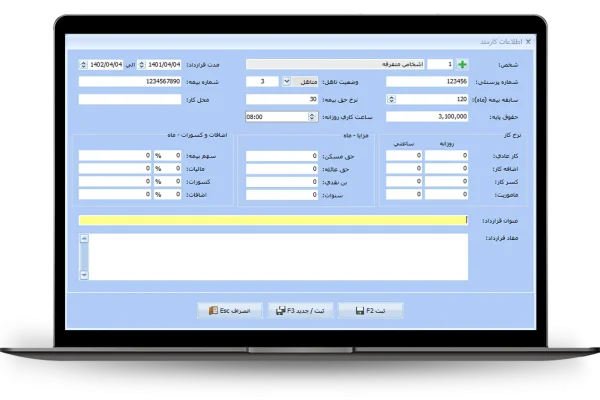Click the empty محل کار workplace field
Viewport: 600px width, 400px height.
(x=130, y=99)
